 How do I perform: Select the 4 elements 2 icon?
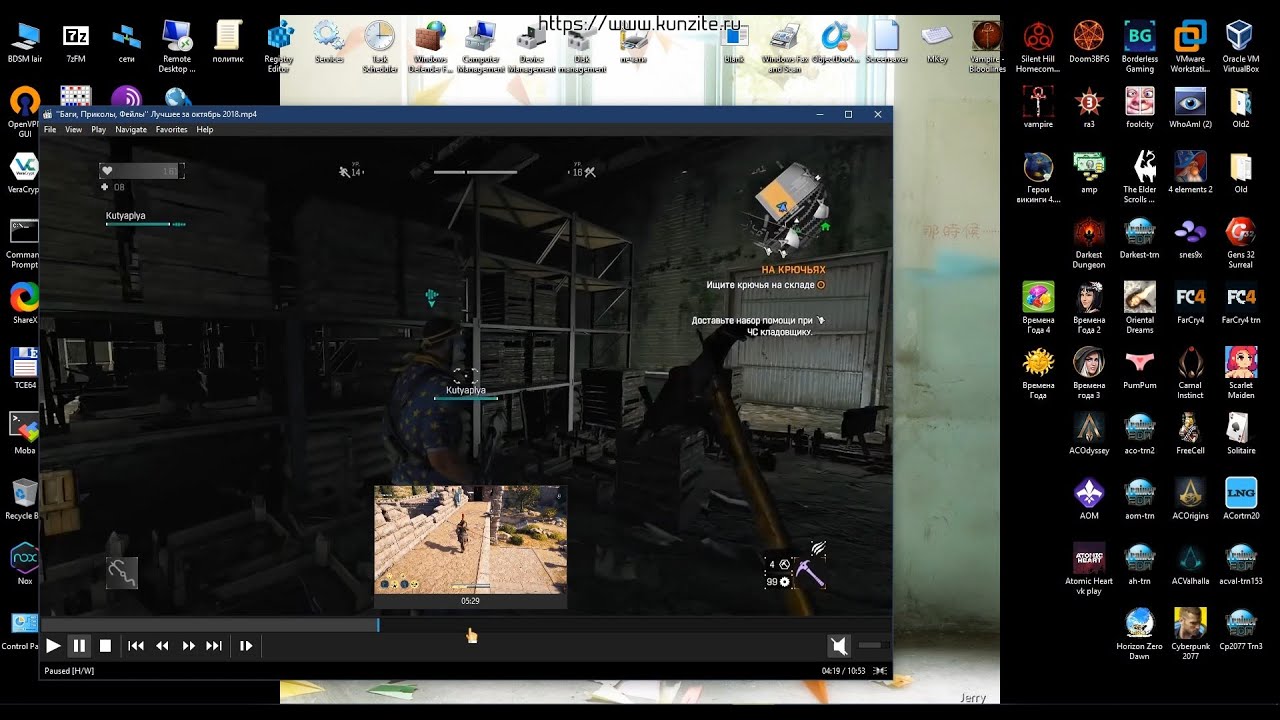click(1190, 173)
